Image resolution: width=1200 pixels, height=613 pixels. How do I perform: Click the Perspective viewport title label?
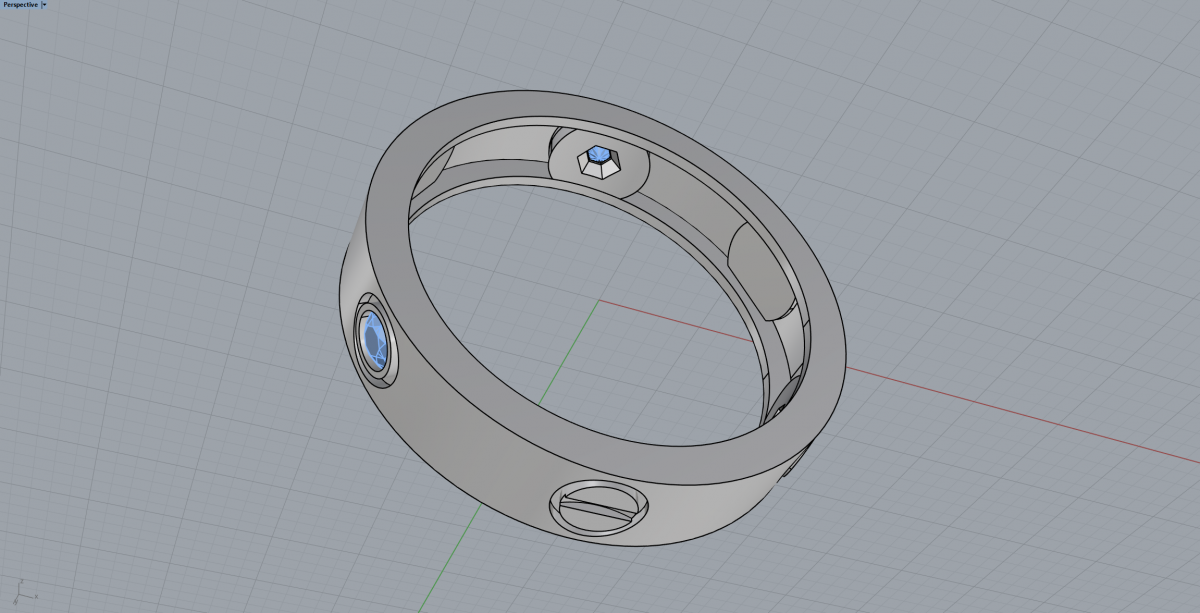[20, 5]
